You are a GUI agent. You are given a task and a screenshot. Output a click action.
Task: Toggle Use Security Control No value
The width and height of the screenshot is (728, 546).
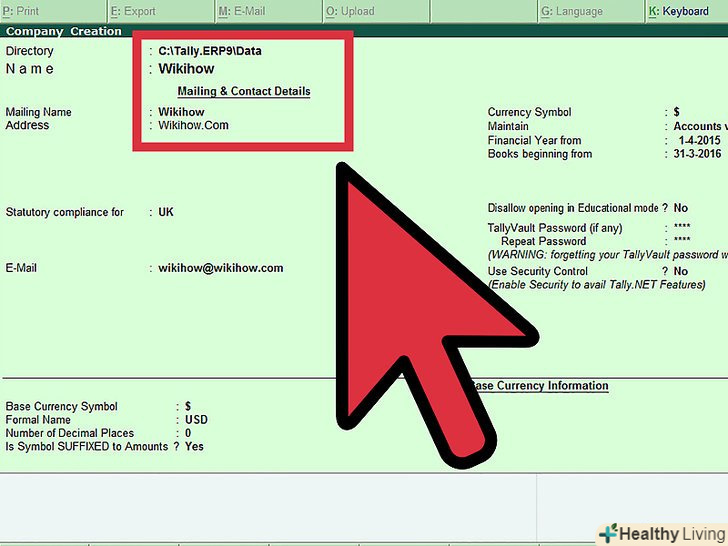[681, 271]
